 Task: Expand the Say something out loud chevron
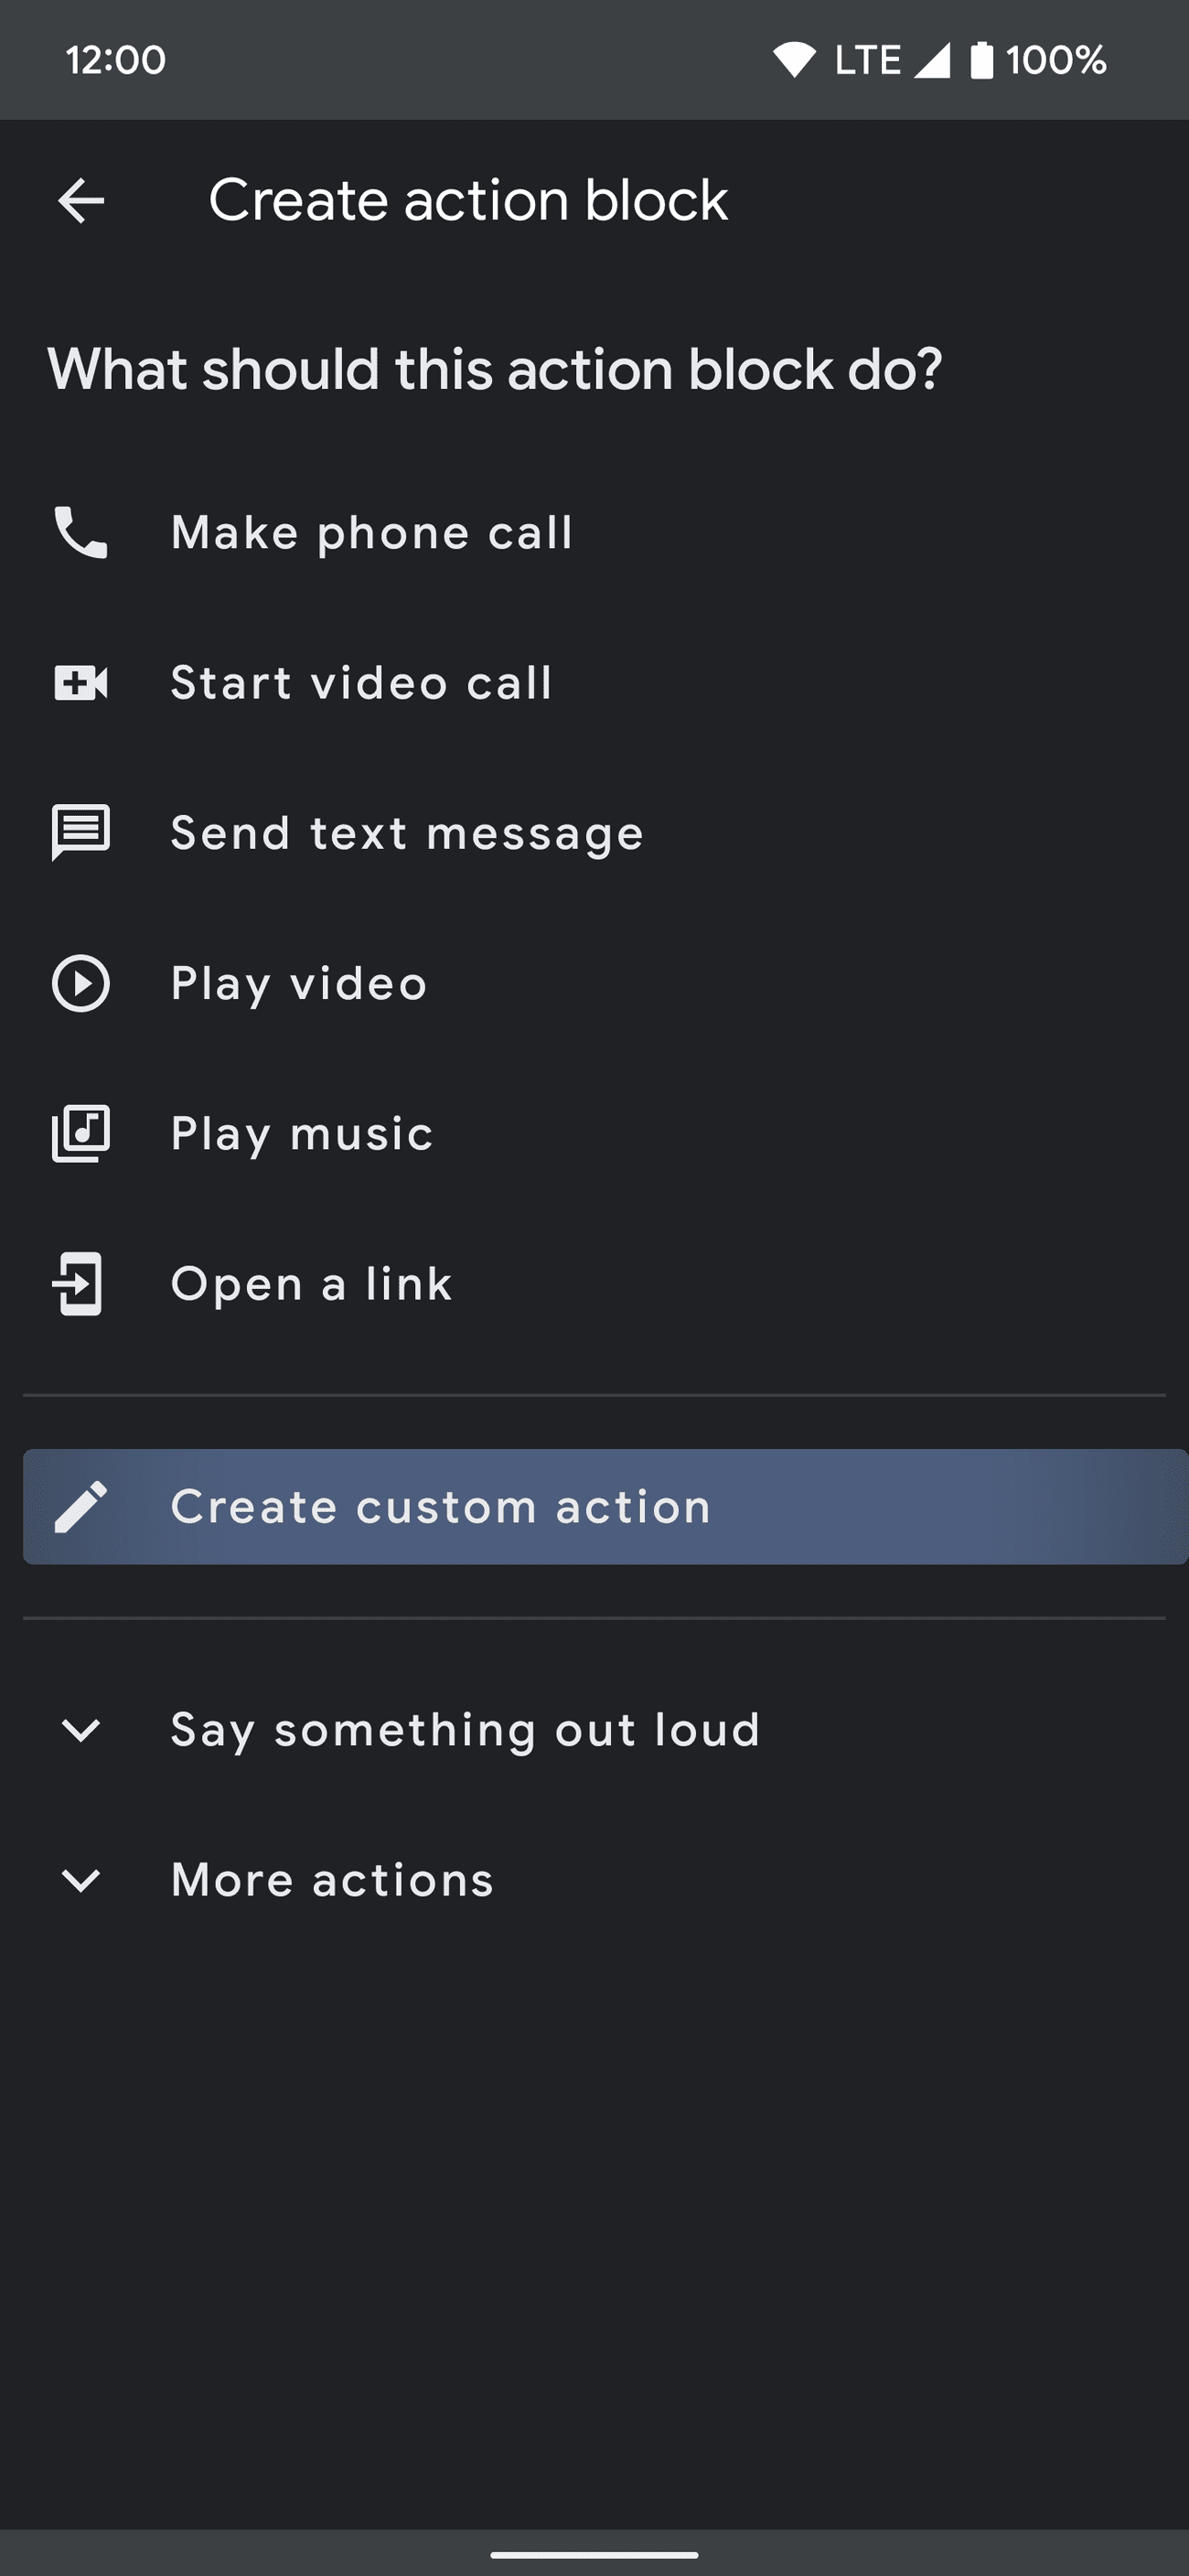coord(81,1730)
